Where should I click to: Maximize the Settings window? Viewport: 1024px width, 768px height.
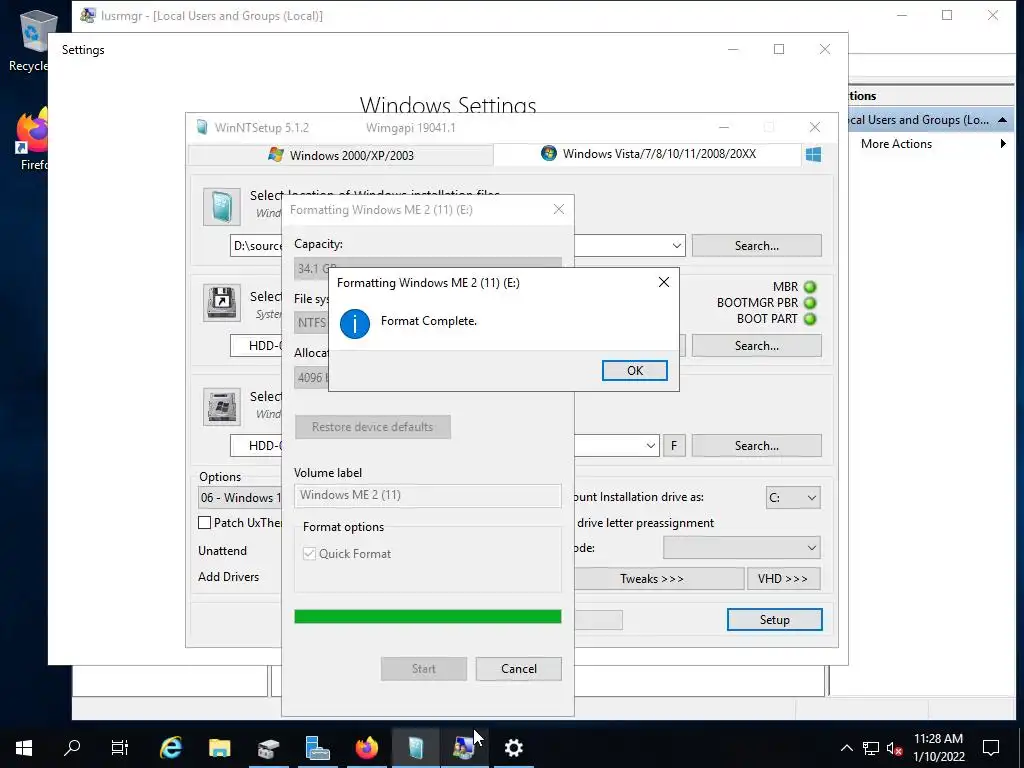coord(778,50)
